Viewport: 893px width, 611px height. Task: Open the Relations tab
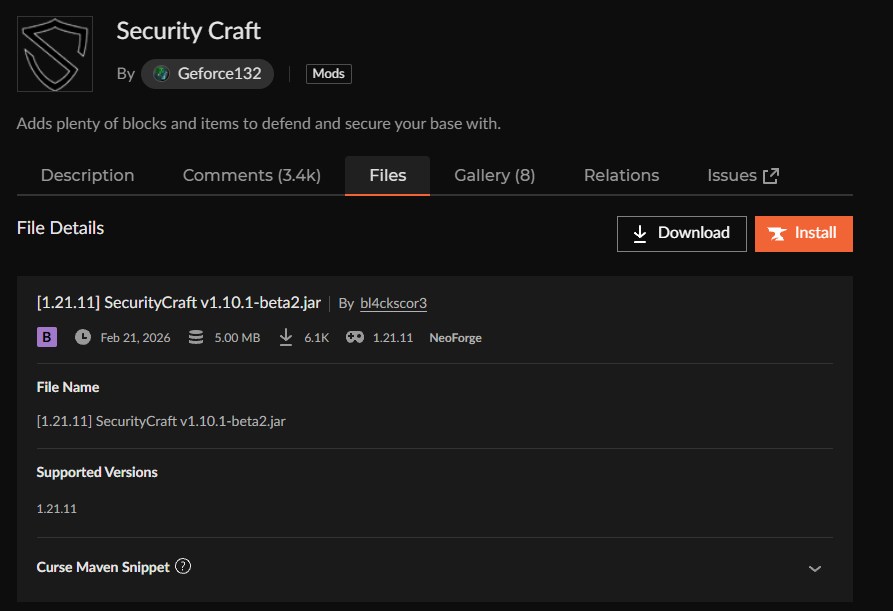[621, 175]
